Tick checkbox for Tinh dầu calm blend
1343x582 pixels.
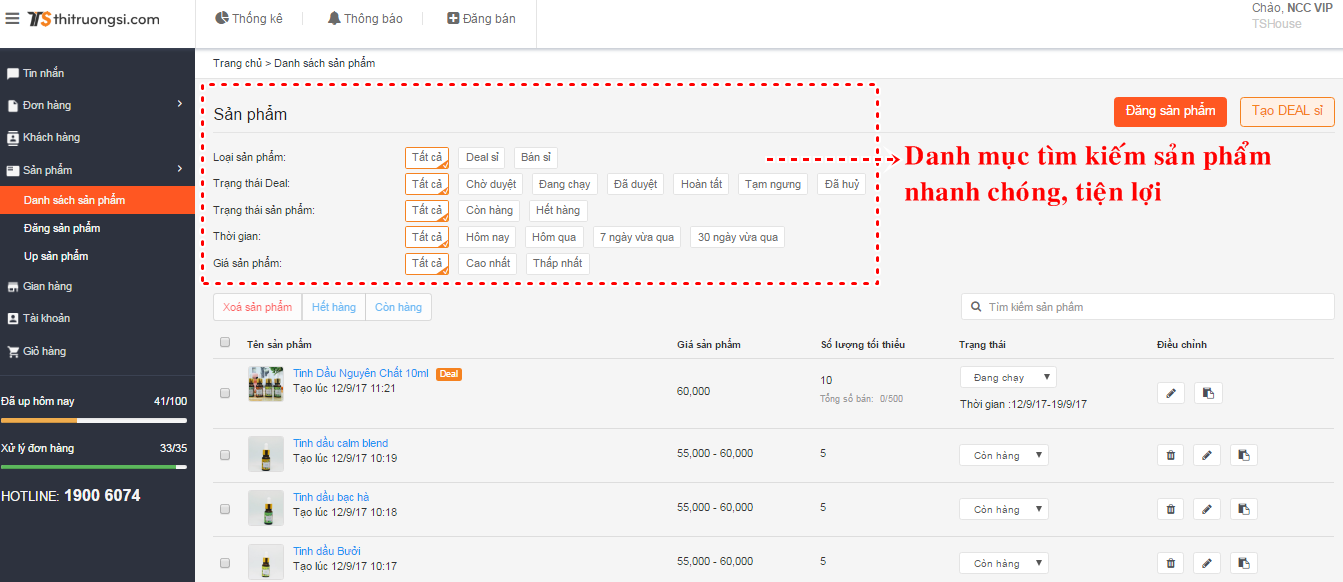click(225, 455)
